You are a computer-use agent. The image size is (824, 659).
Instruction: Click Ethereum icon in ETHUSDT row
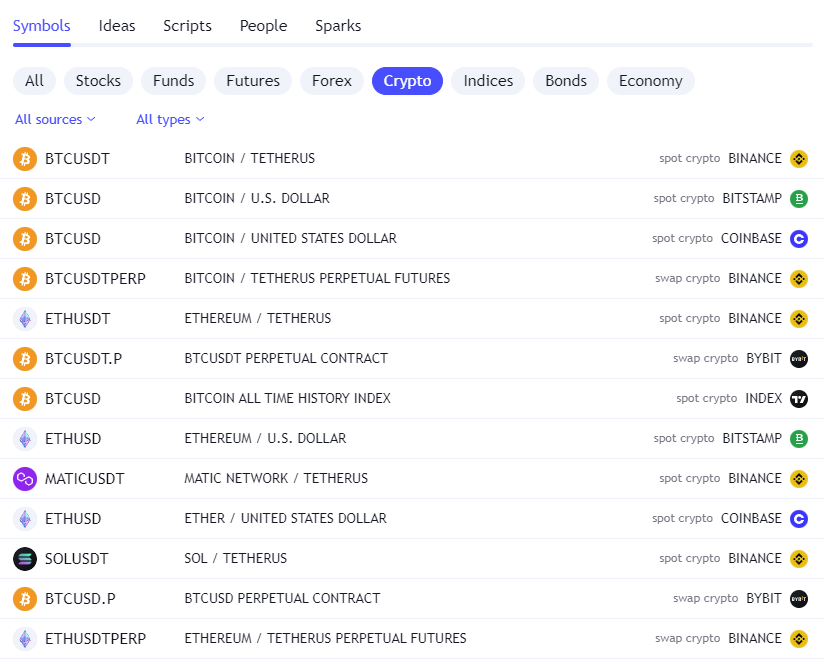point(25,318)
